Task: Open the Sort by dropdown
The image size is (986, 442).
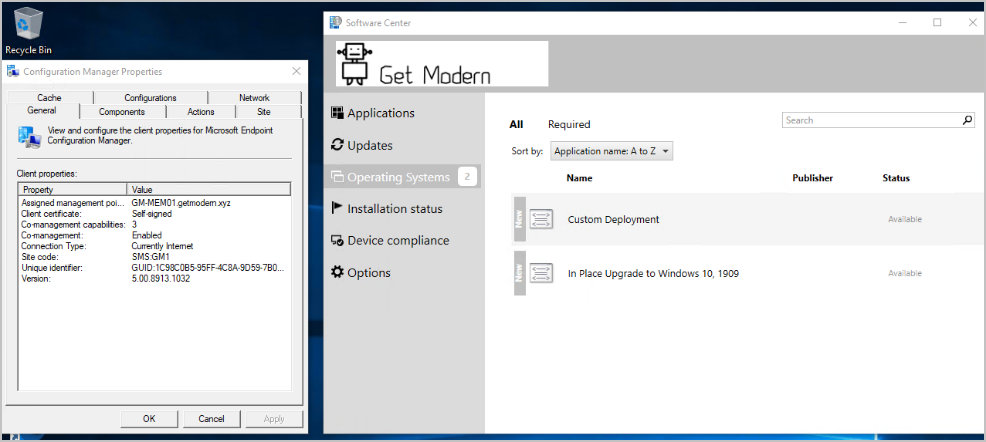Action: pos(612,152)
